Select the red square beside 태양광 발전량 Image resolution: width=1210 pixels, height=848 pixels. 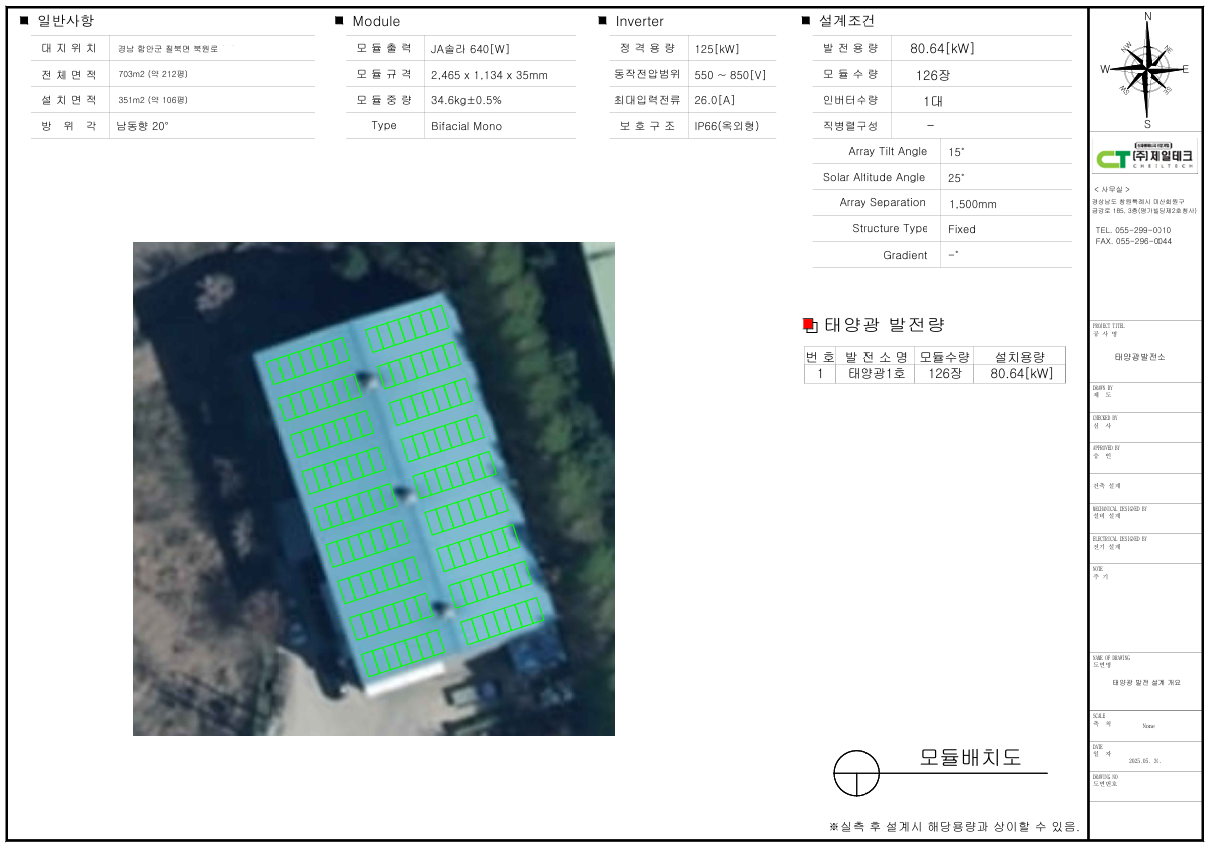809,325
